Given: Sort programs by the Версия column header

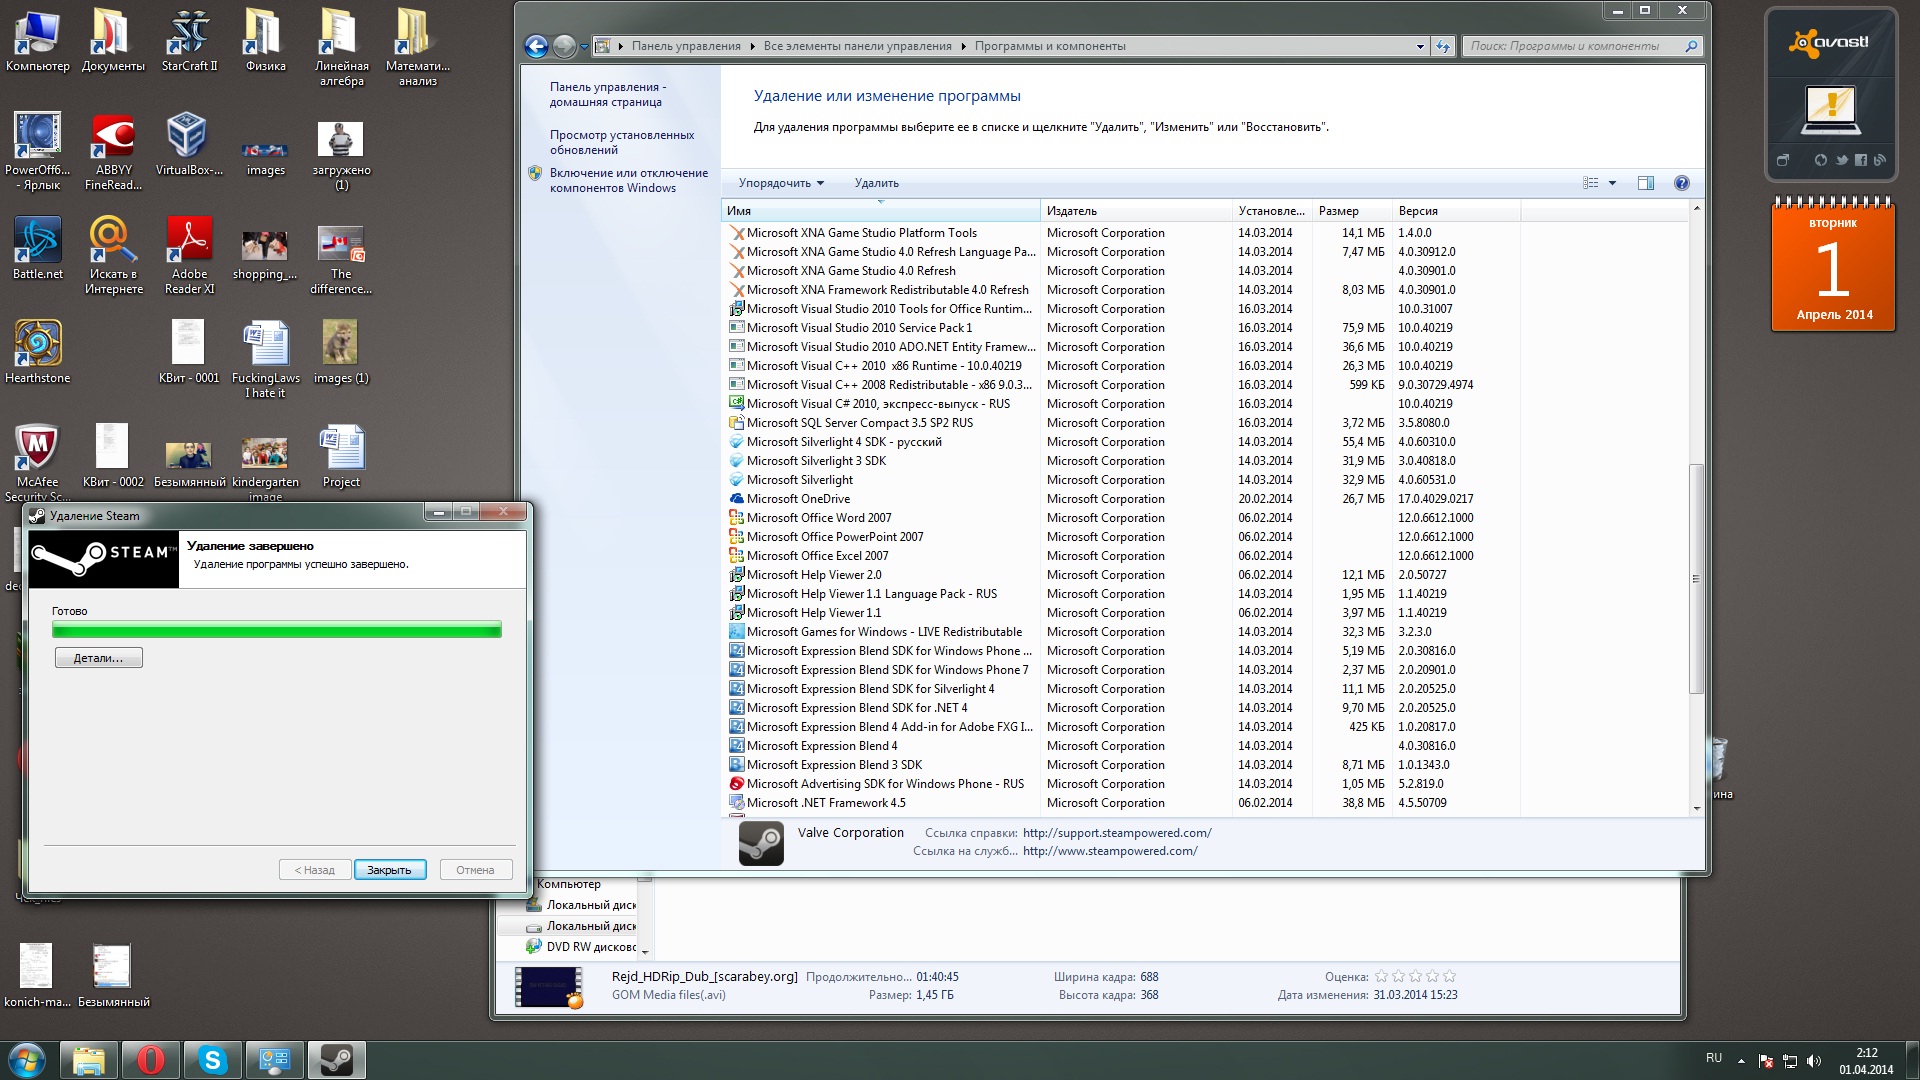Looking at the screenshot, I should [x=1456, y=211].
